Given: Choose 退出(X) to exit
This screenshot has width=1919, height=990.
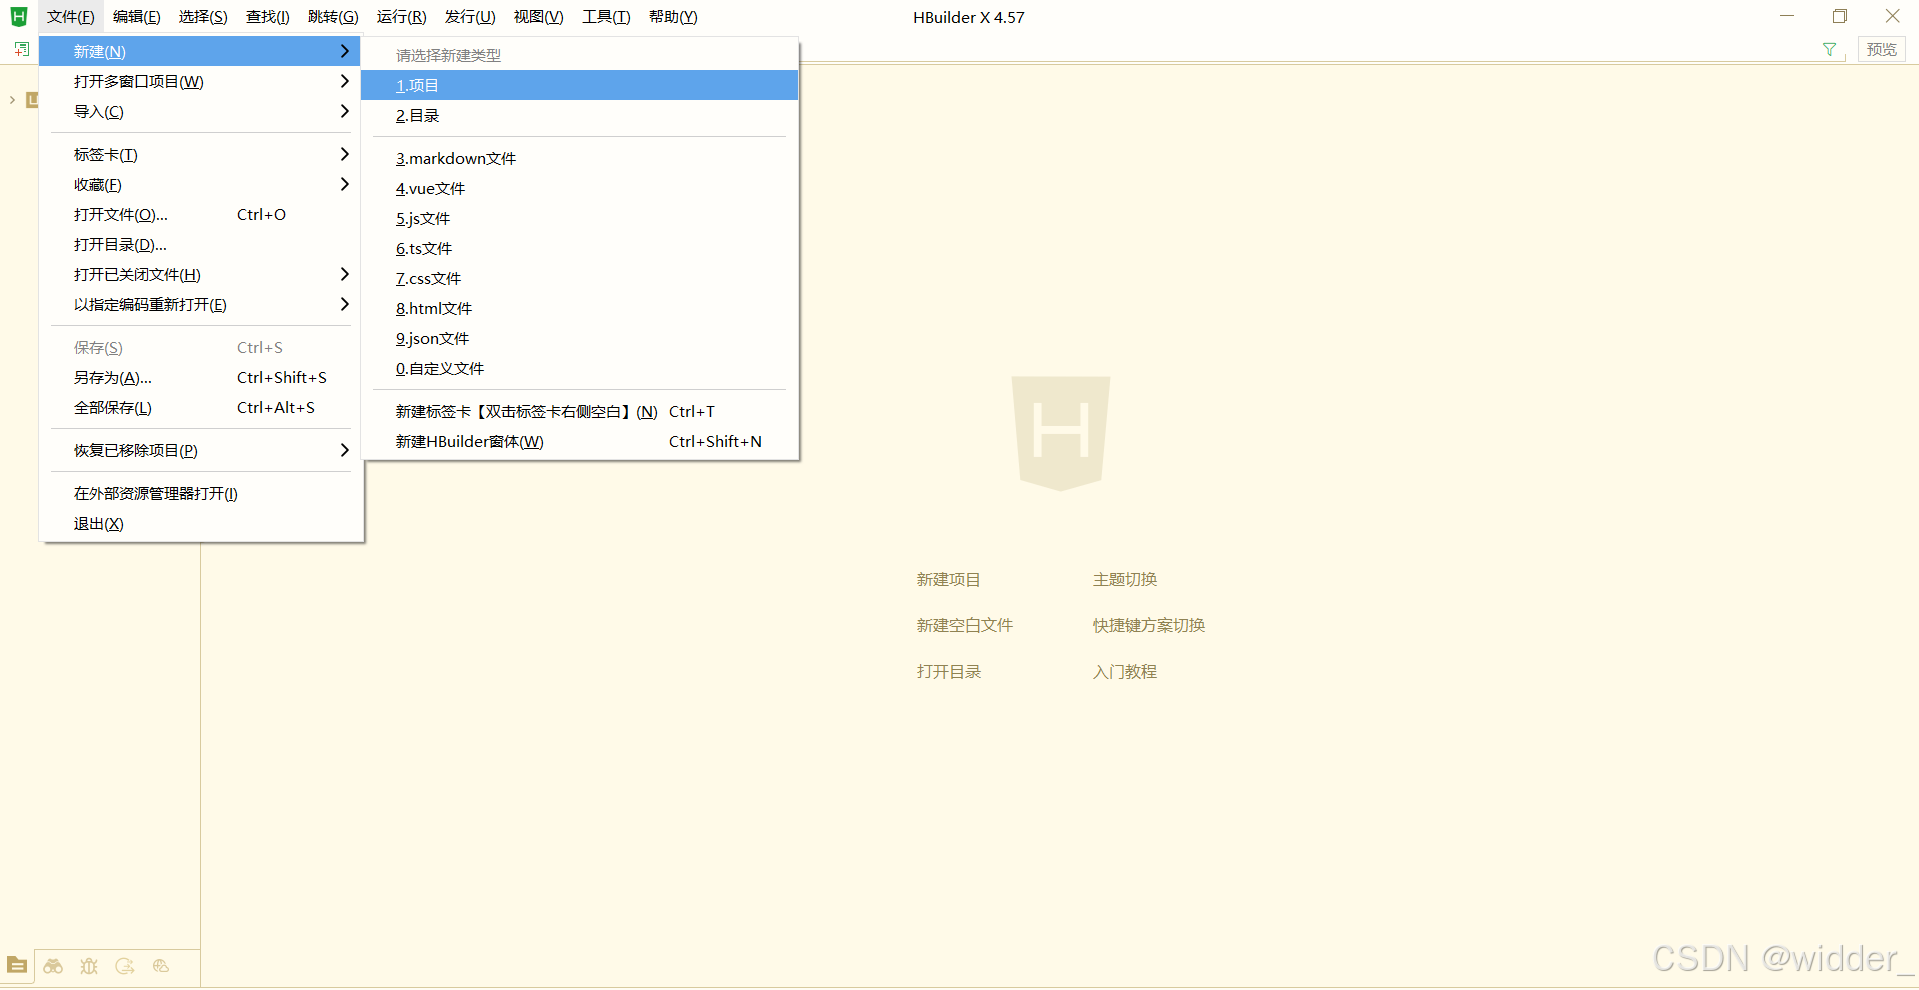Looking at the screenshot, I should (200, 523).
